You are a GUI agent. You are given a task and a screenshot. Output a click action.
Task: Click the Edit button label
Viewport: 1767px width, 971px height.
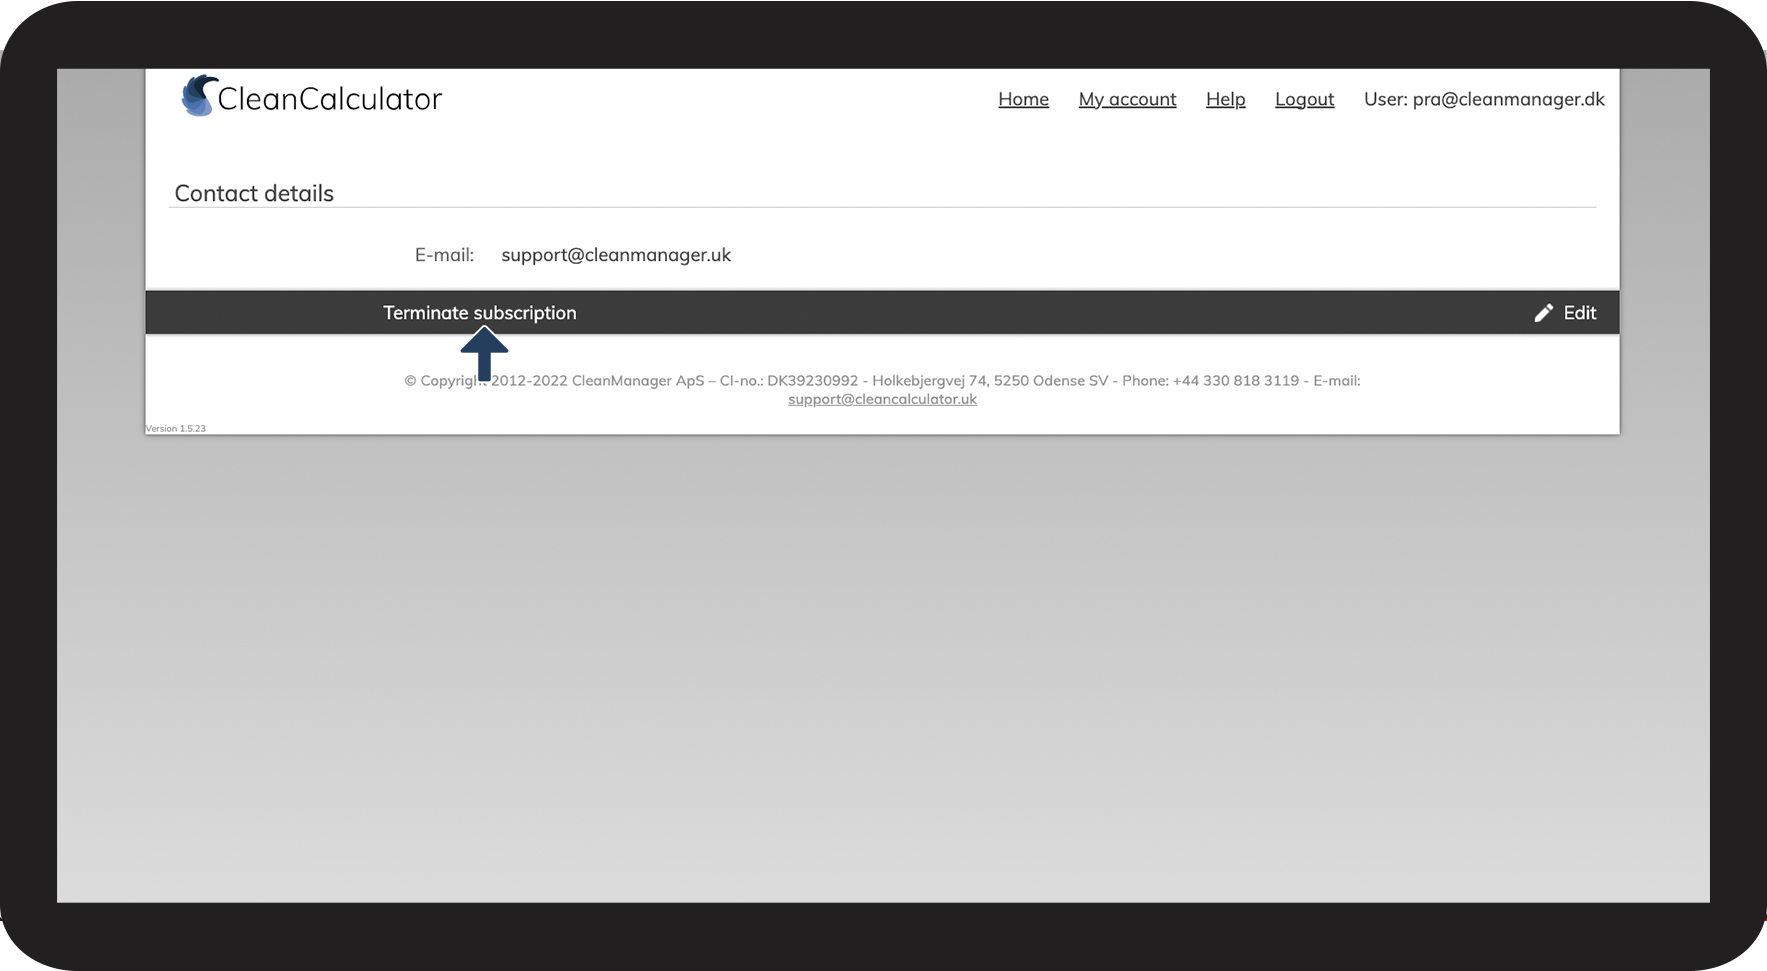pyautogui.click(x=1580, y=313)
